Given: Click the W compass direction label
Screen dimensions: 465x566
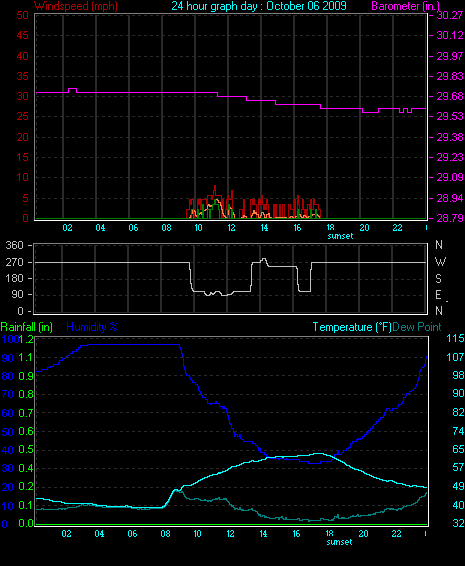Looking at the screenshot, I should point(440,261).
